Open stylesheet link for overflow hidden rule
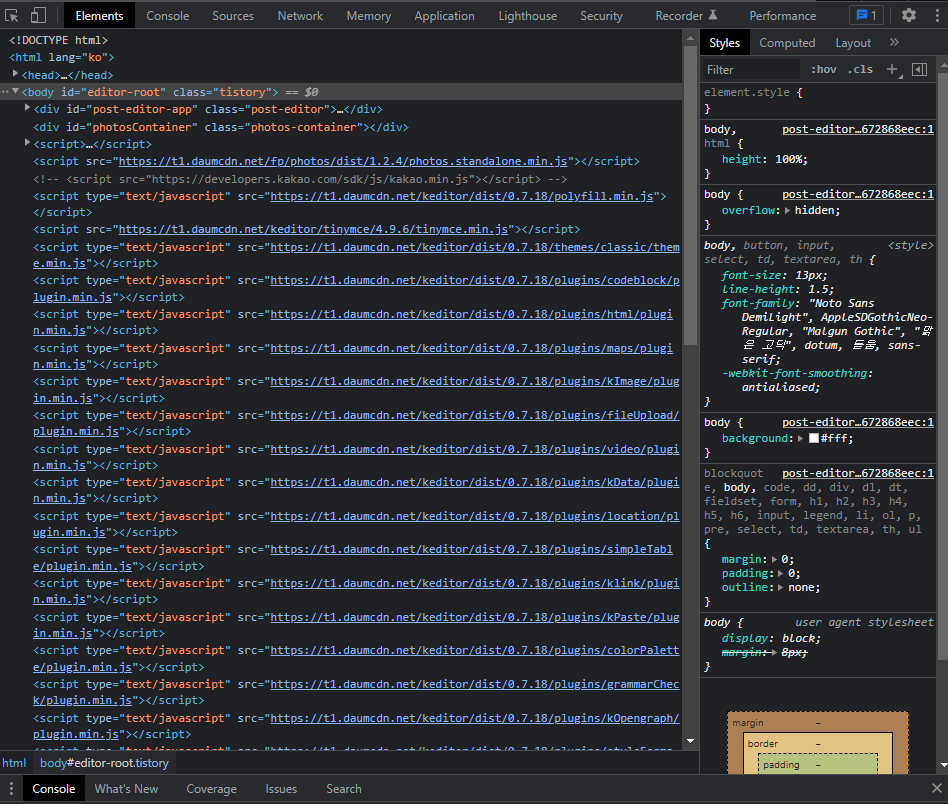The width and height of the screenshot is (948, 804). pos(857,194)
